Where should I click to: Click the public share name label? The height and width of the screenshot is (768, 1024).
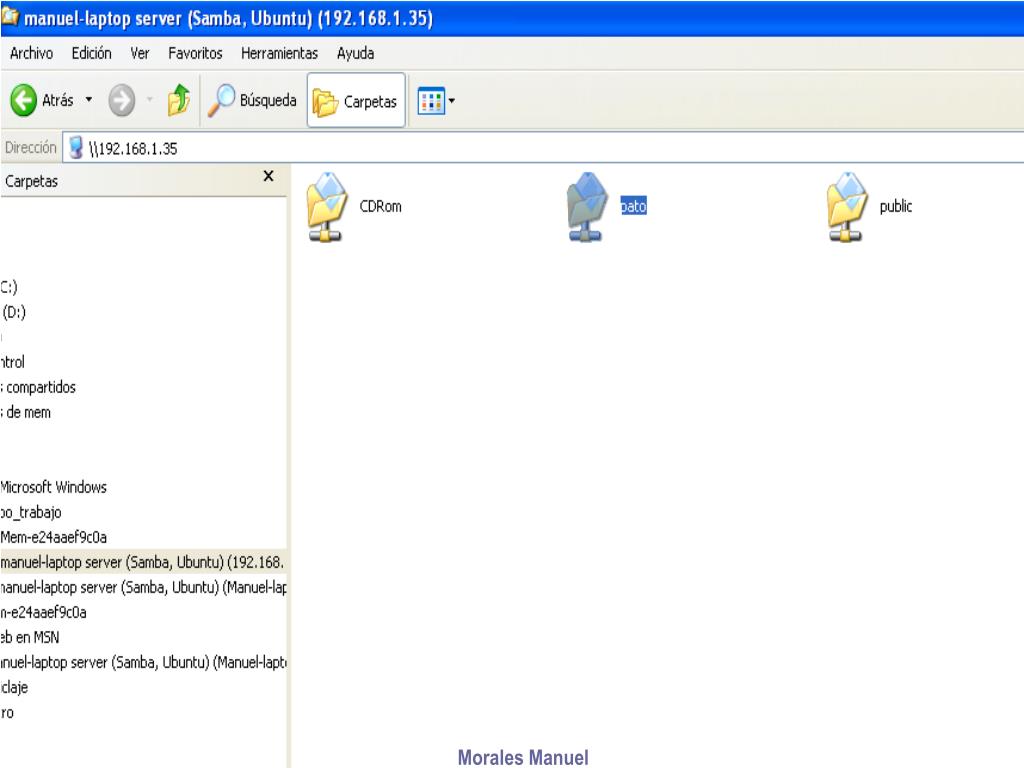896,206
